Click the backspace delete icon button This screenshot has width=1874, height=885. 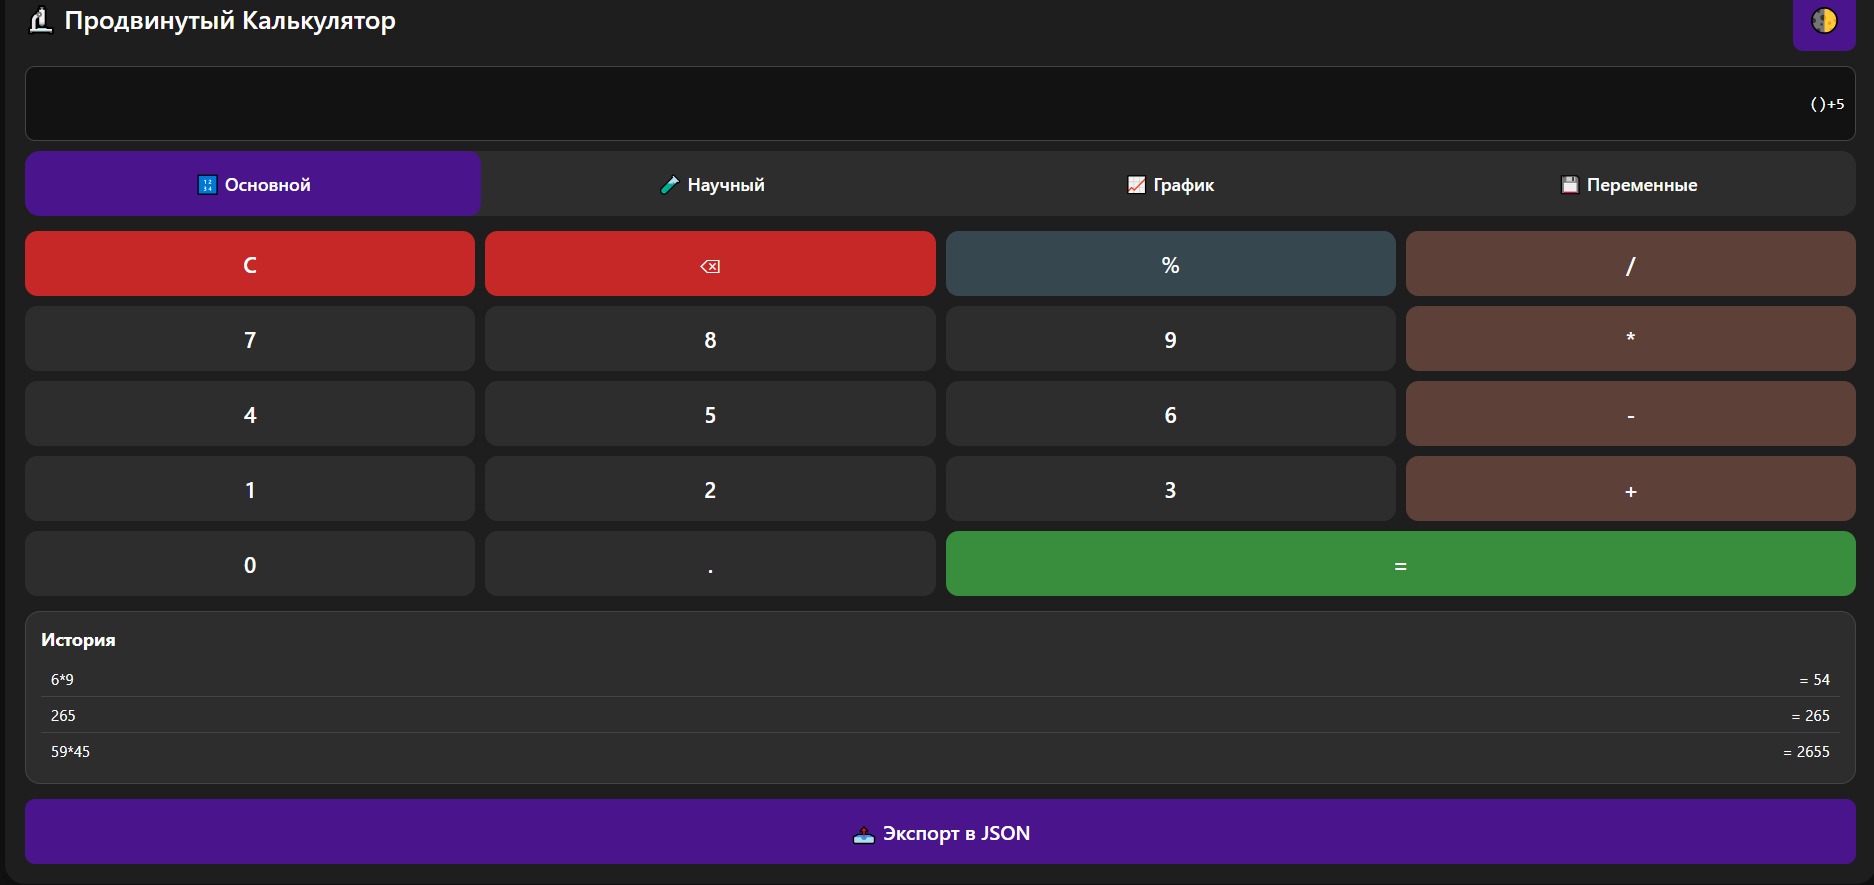point(710,264)
